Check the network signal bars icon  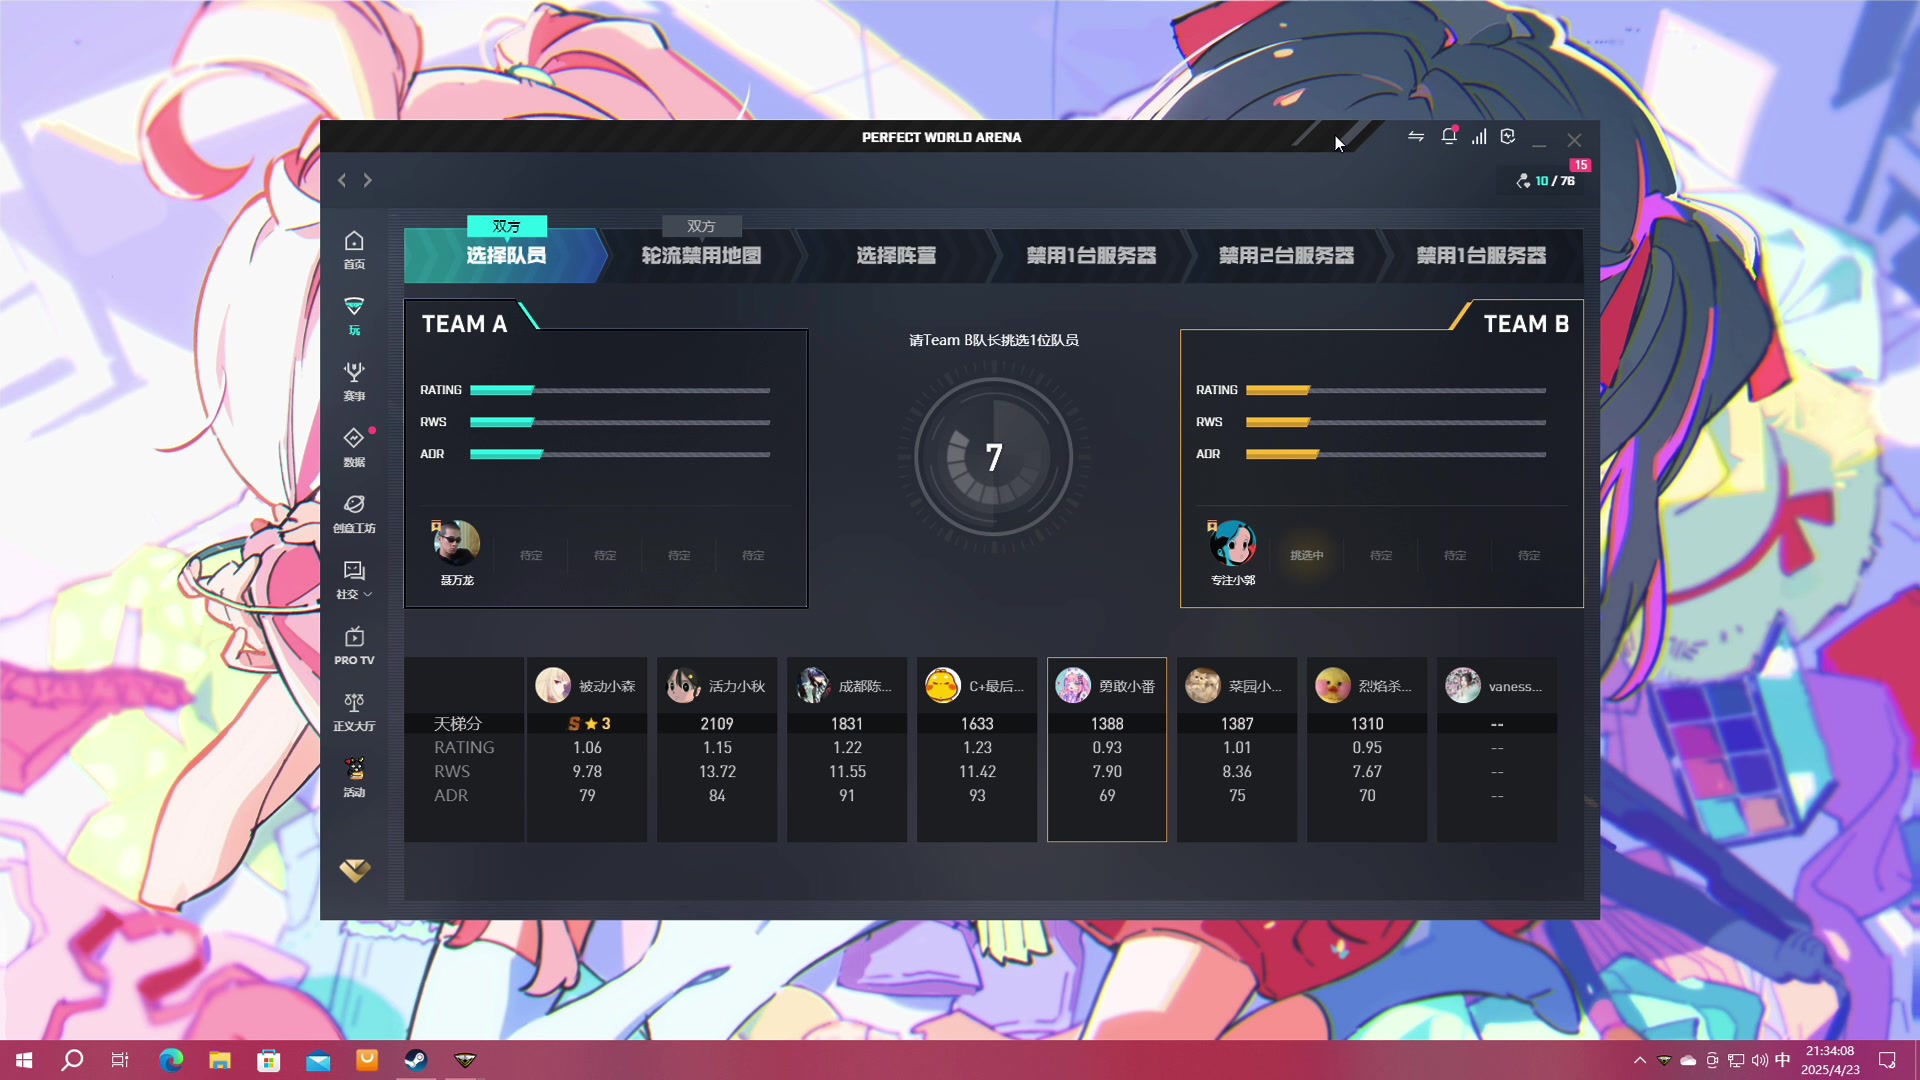[x=1479, y=137]
